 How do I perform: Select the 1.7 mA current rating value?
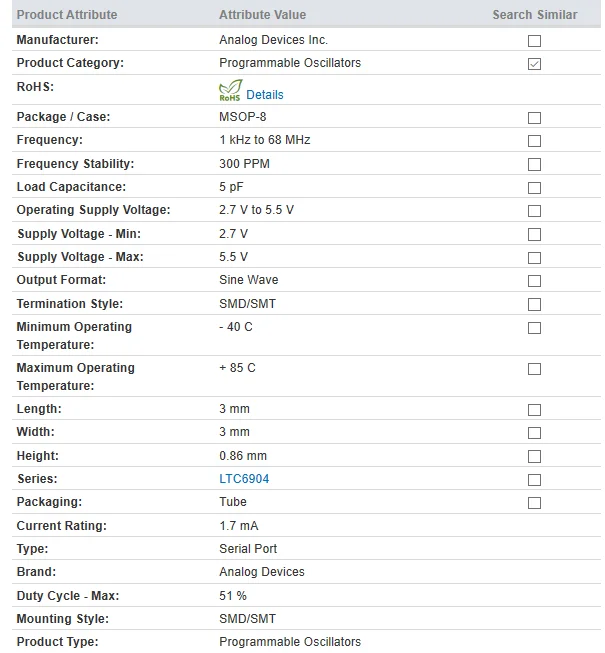point(239,526)
